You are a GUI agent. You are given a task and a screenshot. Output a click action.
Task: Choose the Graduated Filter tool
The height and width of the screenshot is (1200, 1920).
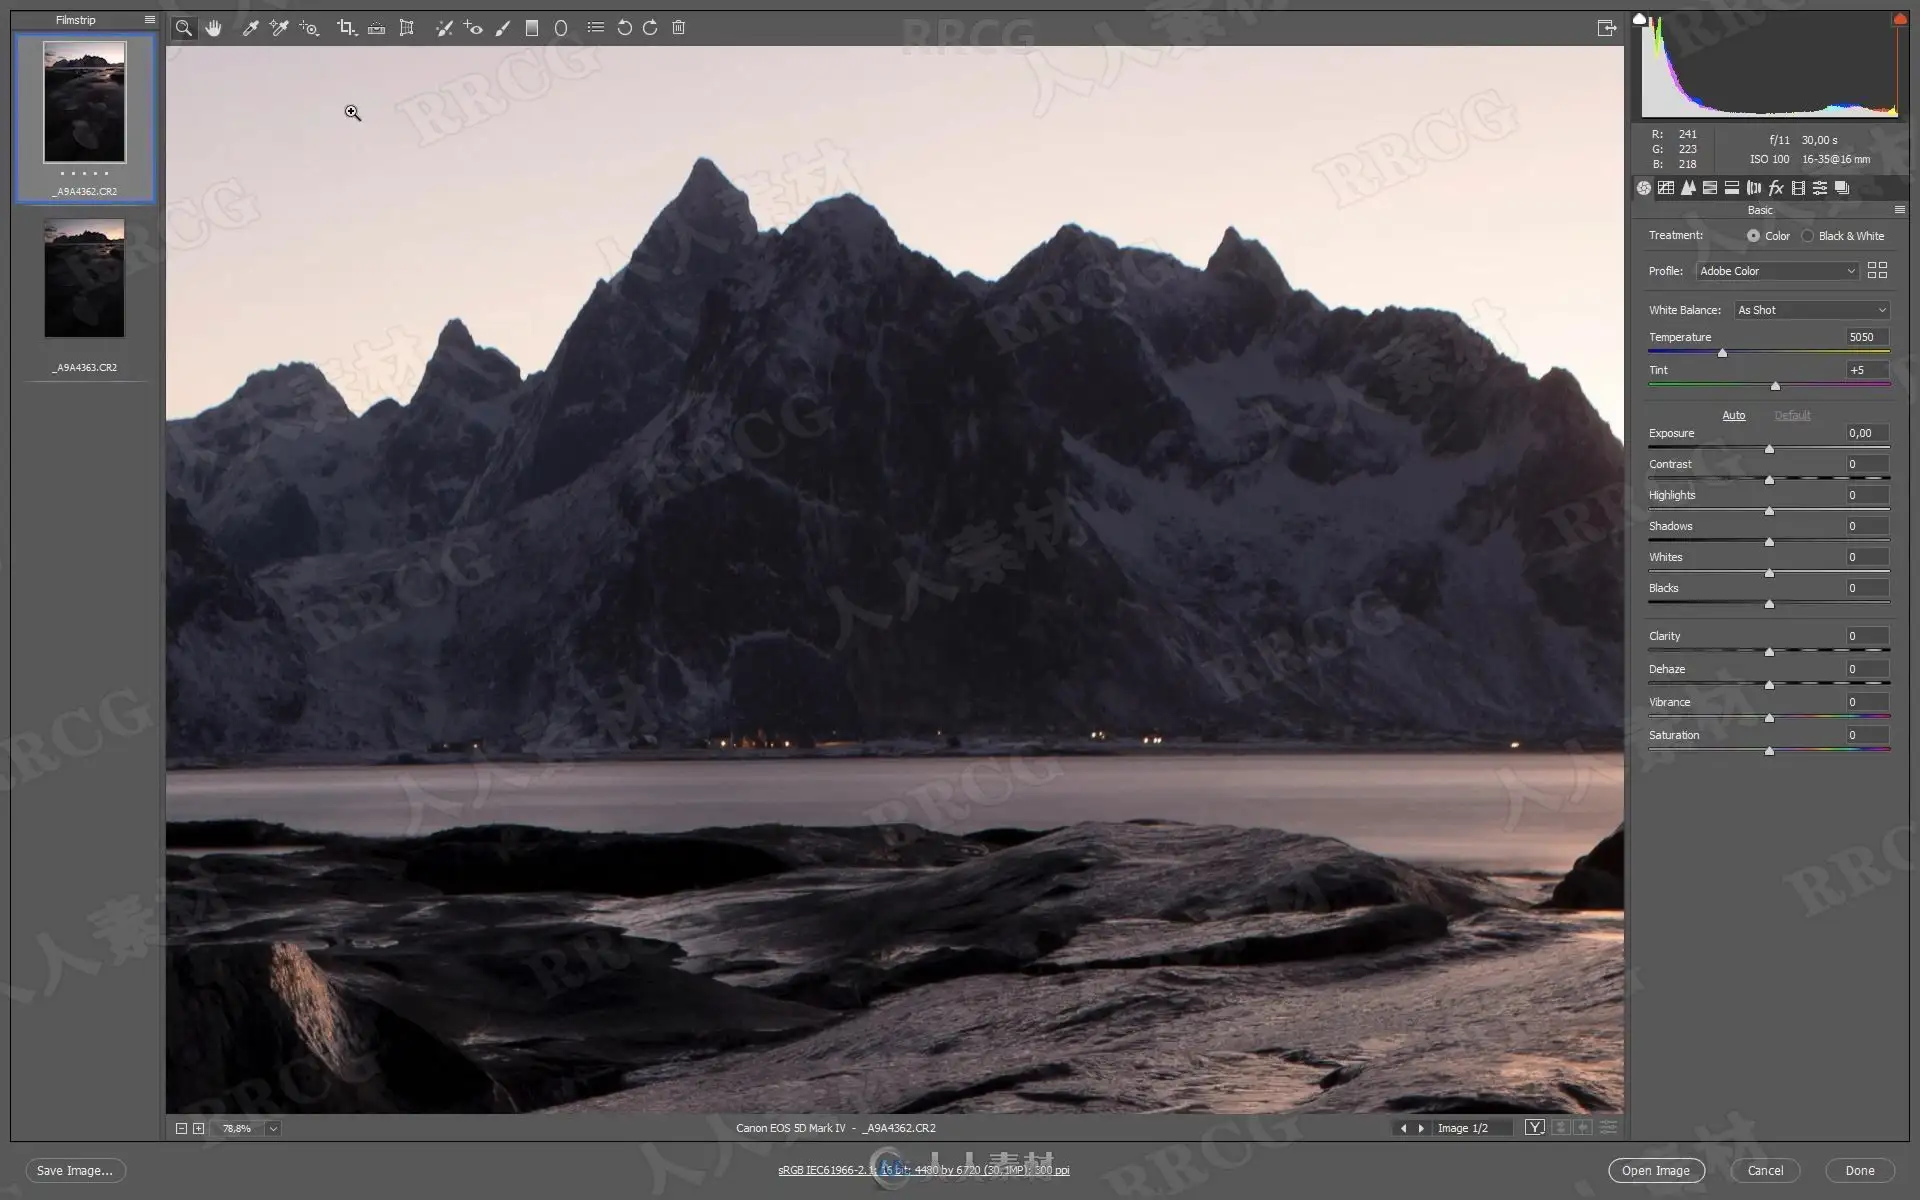pos(532,28)
